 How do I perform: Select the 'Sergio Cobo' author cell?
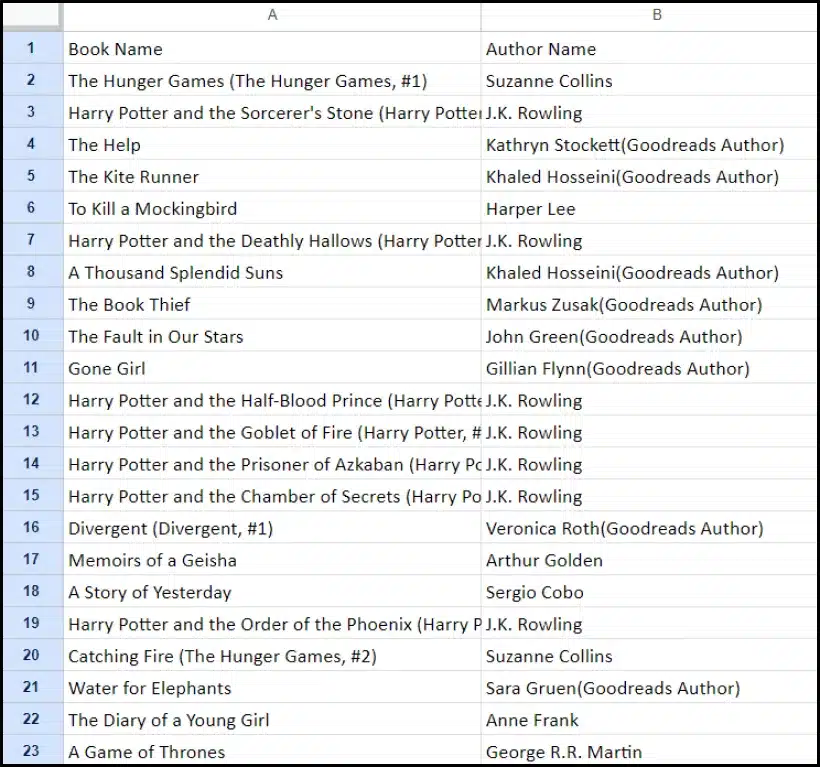coord(535,593)
